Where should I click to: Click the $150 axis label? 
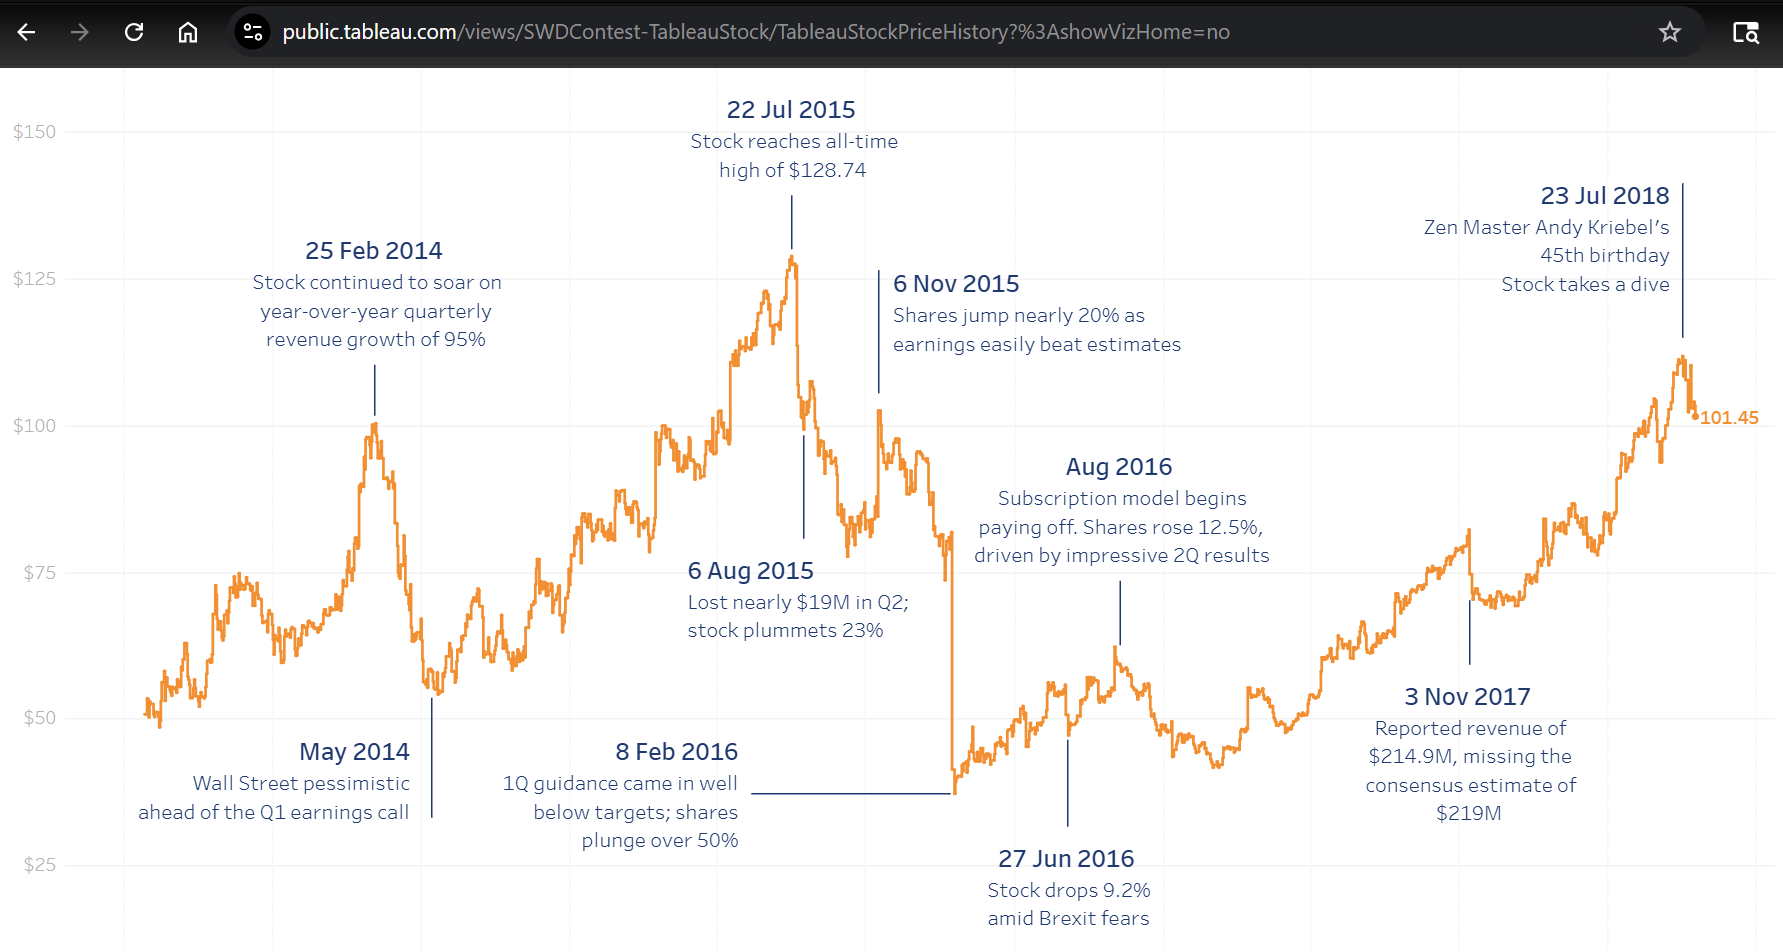[35, 132]
